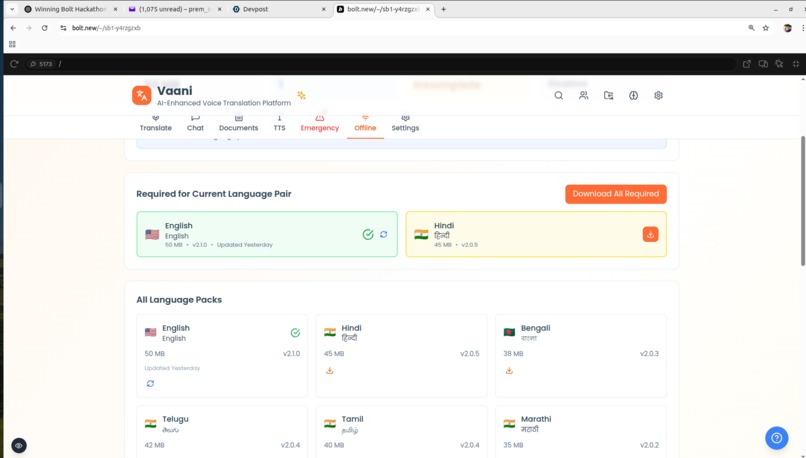Open the users icon in Vaani header

pos(583,96)
